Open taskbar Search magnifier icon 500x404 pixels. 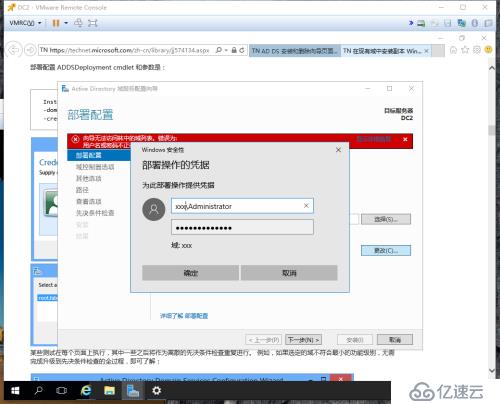[x=39, y=390]
